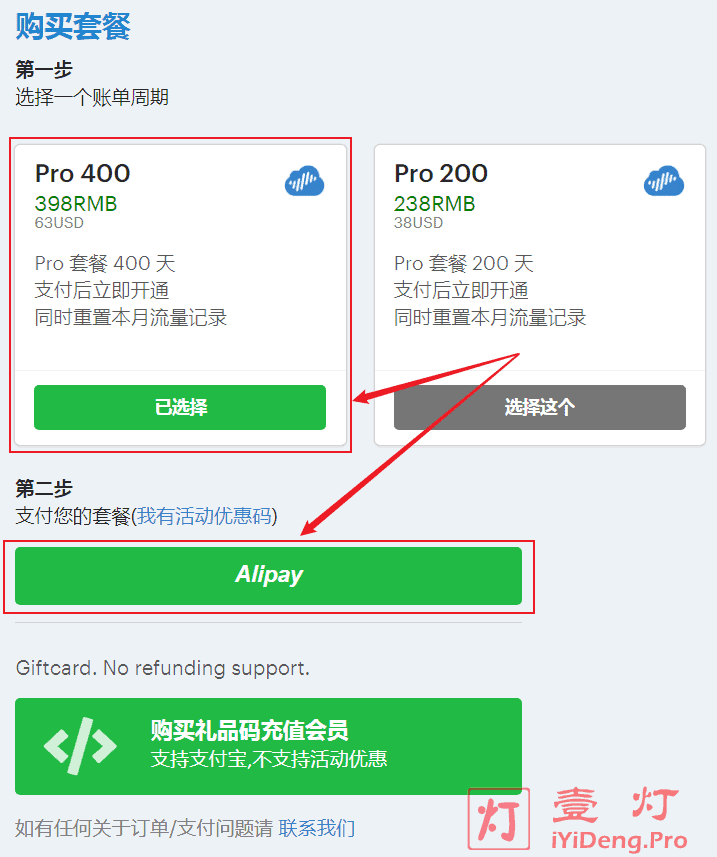The image size is (717, 857).
Task: Choose Pro 200 with 选择这个 button
Action: [540, 407]
